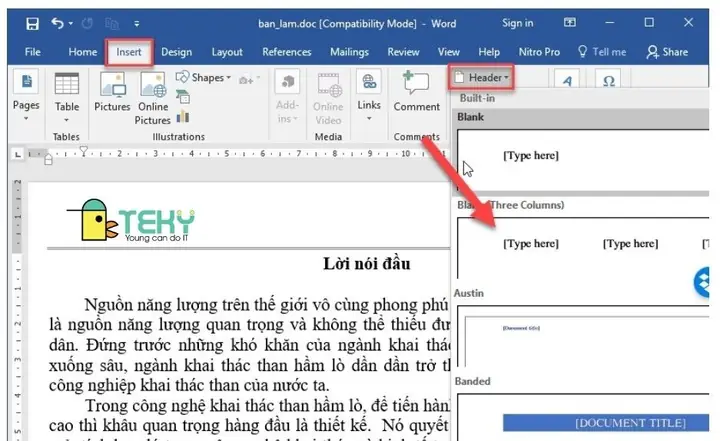The width and height of the screenshot is (720, 441).
Task: Open the Links dropdown
Action: [369, 96]
